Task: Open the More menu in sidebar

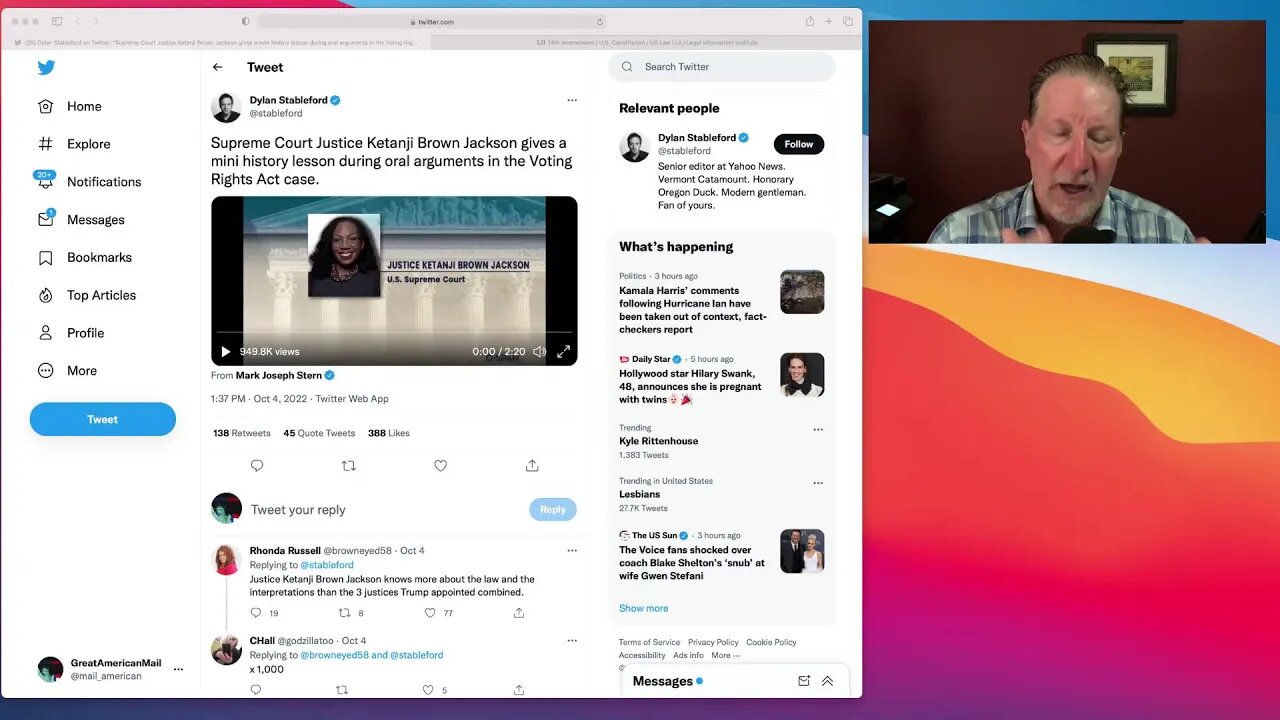Action: click(x=67, y=371)
